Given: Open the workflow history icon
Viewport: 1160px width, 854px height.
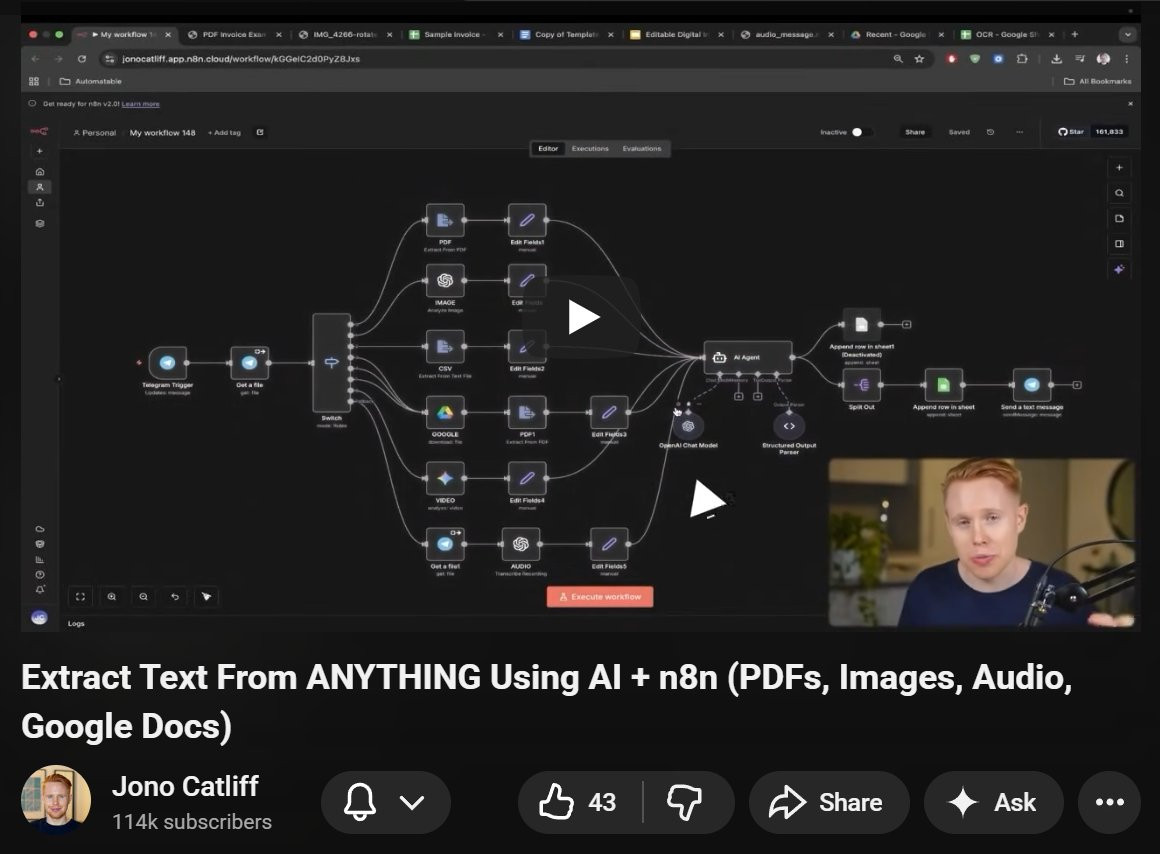Looking at the screenshot, I should pyautogui.click(x=991, y=132).
